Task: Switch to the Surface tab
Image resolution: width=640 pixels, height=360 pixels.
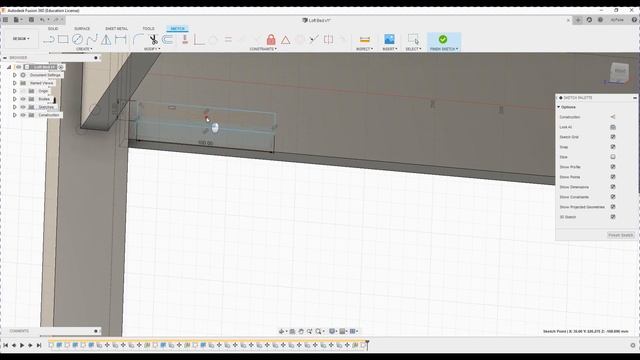Action: tap(82, 29)
